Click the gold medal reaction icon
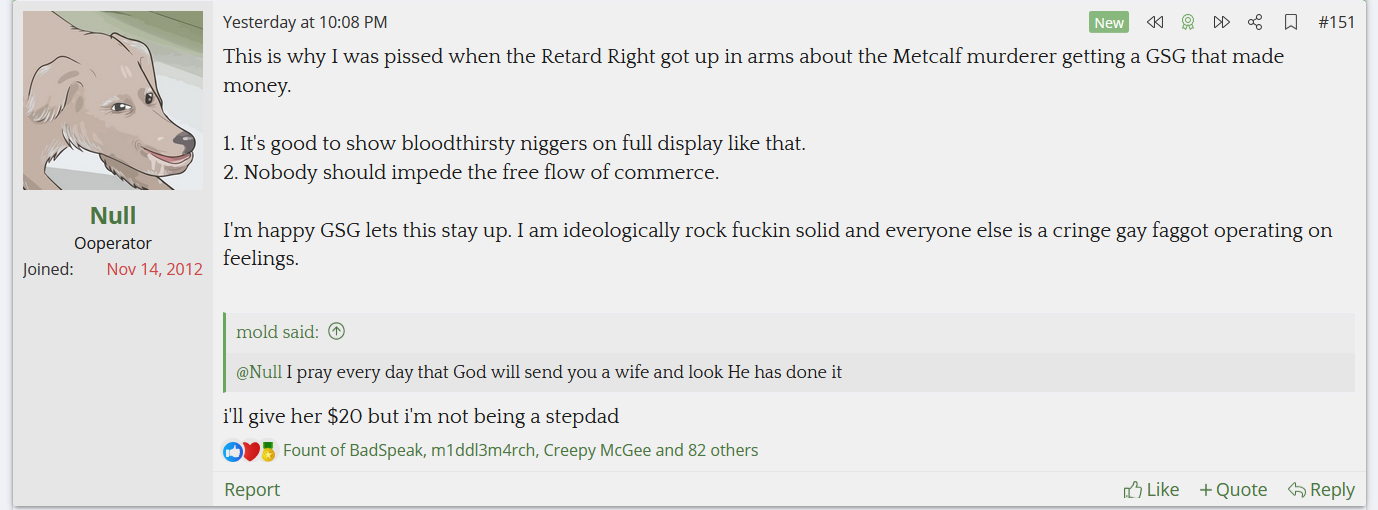 [267, 451]
